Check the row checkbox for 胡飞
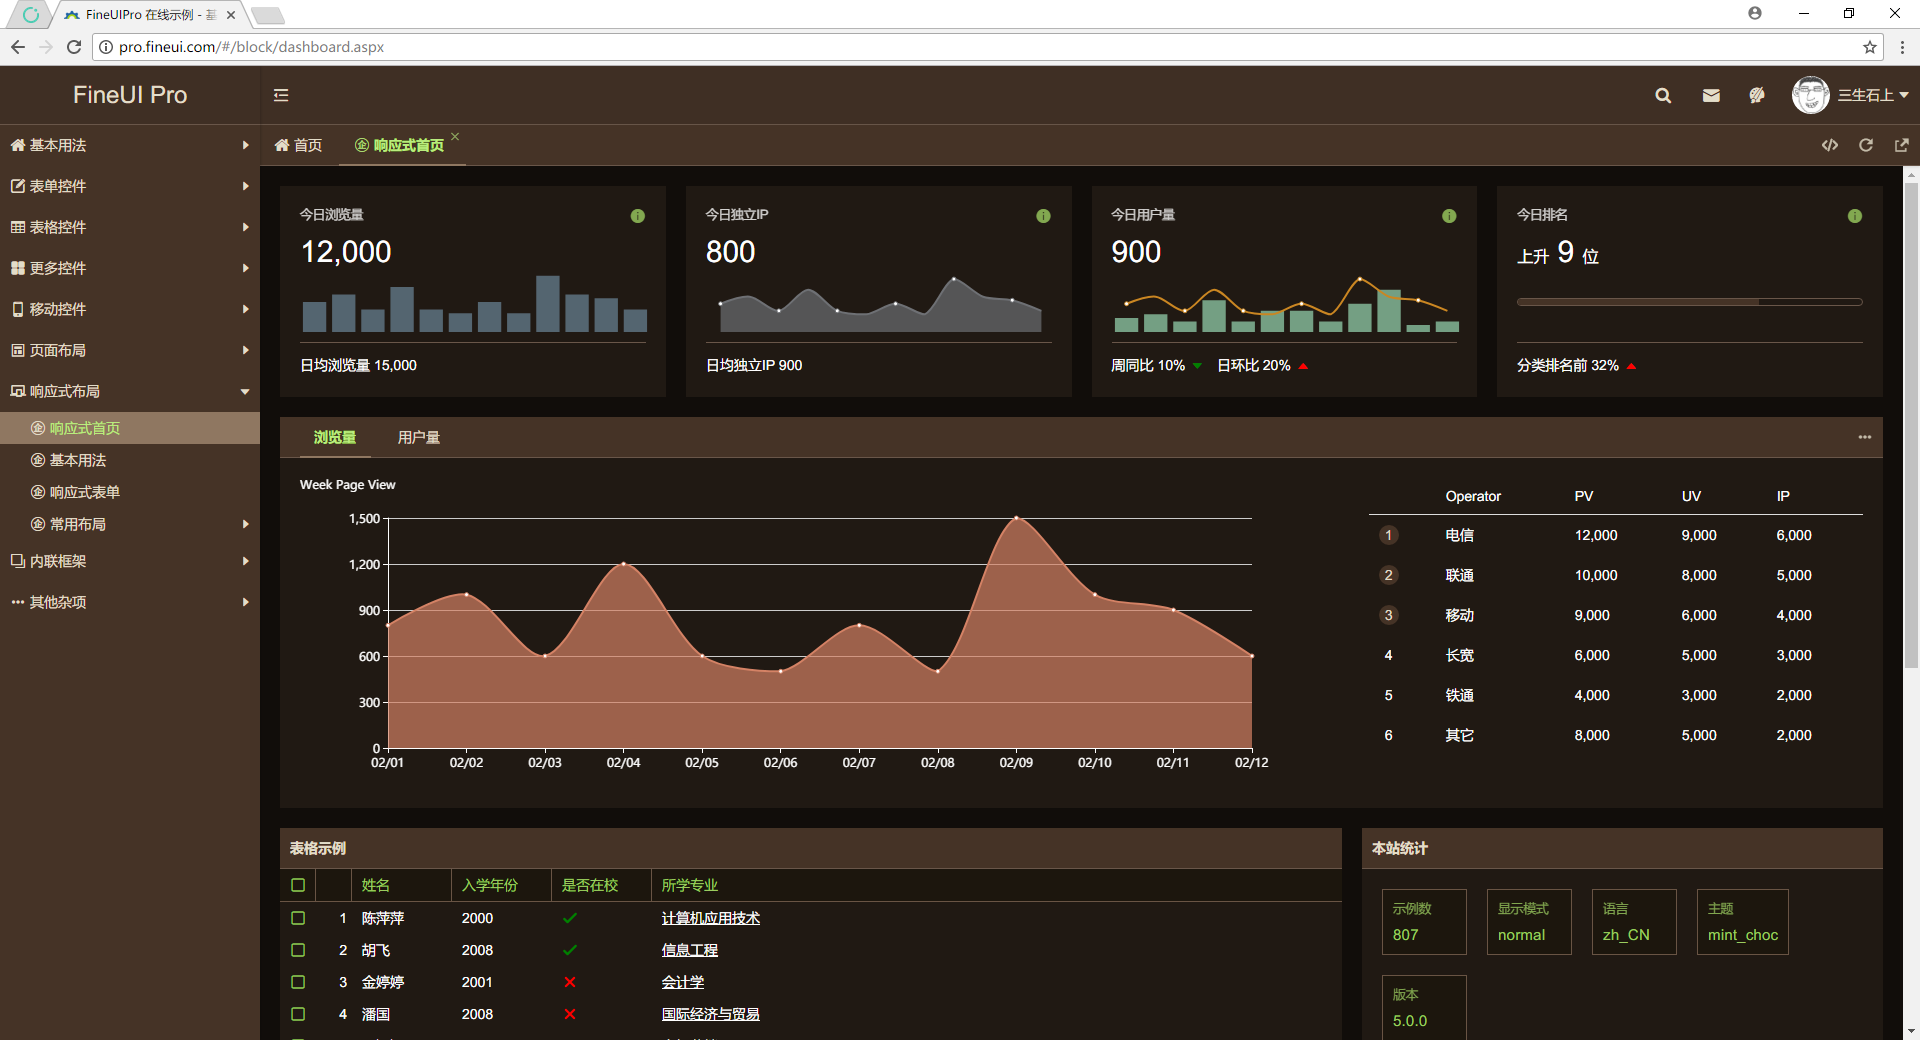This screenshot has height=1040, width=1920. (x=298, y=950)
